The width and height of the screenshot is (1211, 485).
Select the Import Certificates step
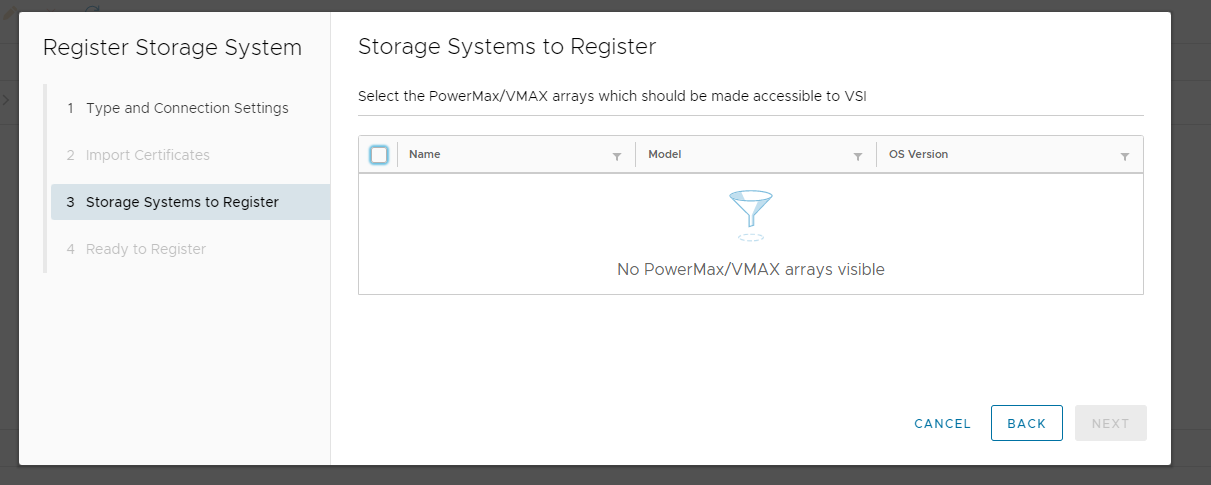[147, 155]
